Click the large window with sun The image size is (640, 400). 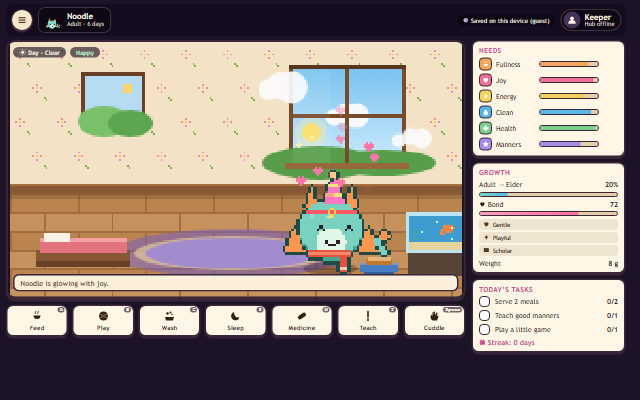(x=347, y=116)
